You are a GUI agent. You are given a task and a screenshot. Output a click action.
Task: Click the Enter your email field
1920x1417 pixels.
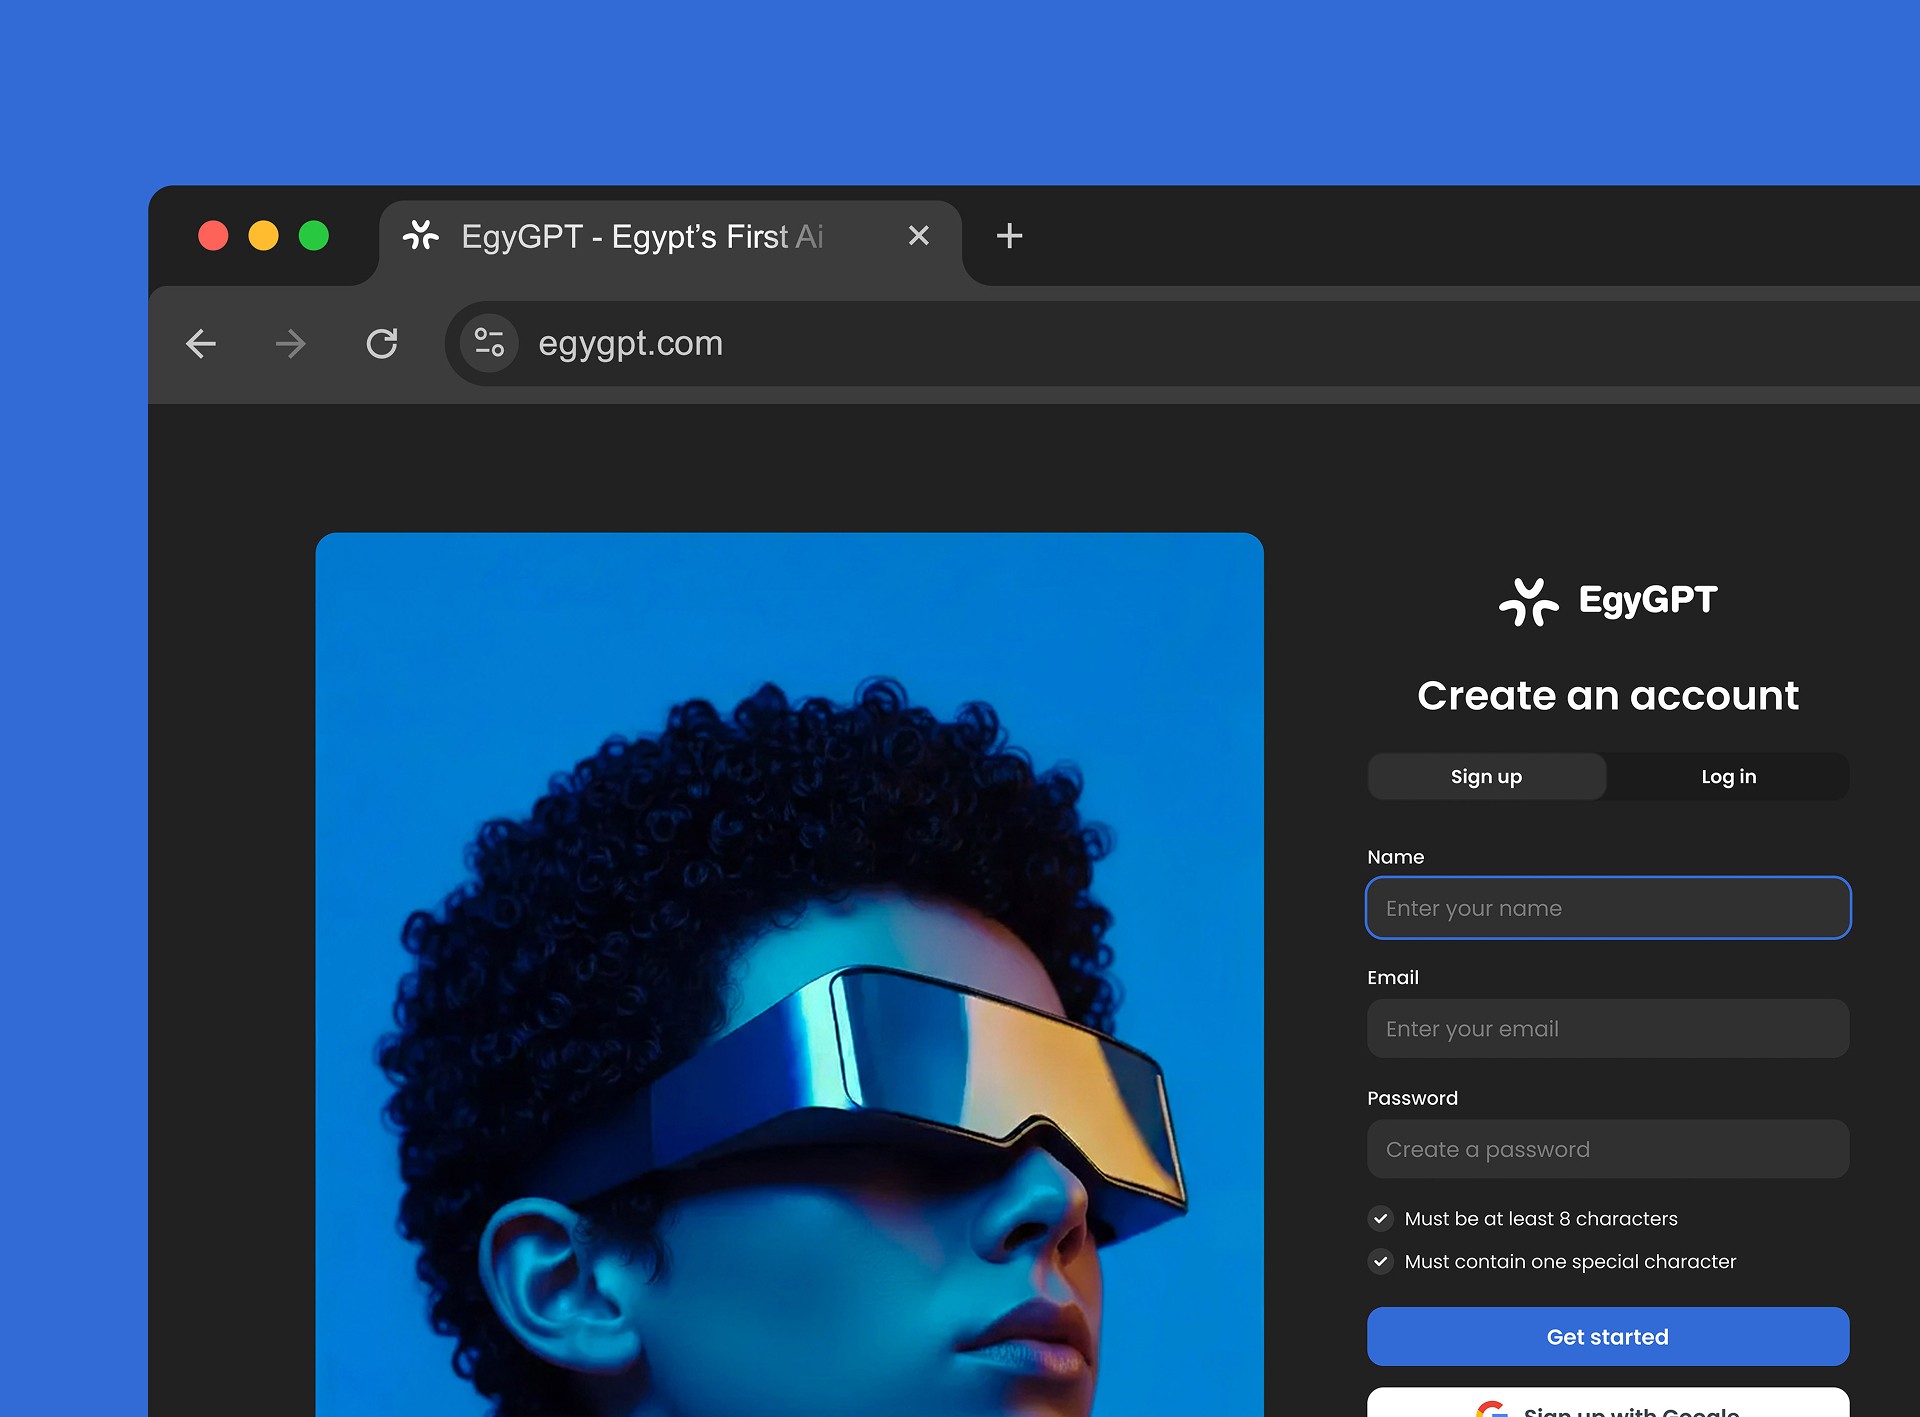tap(1607, 1029)
